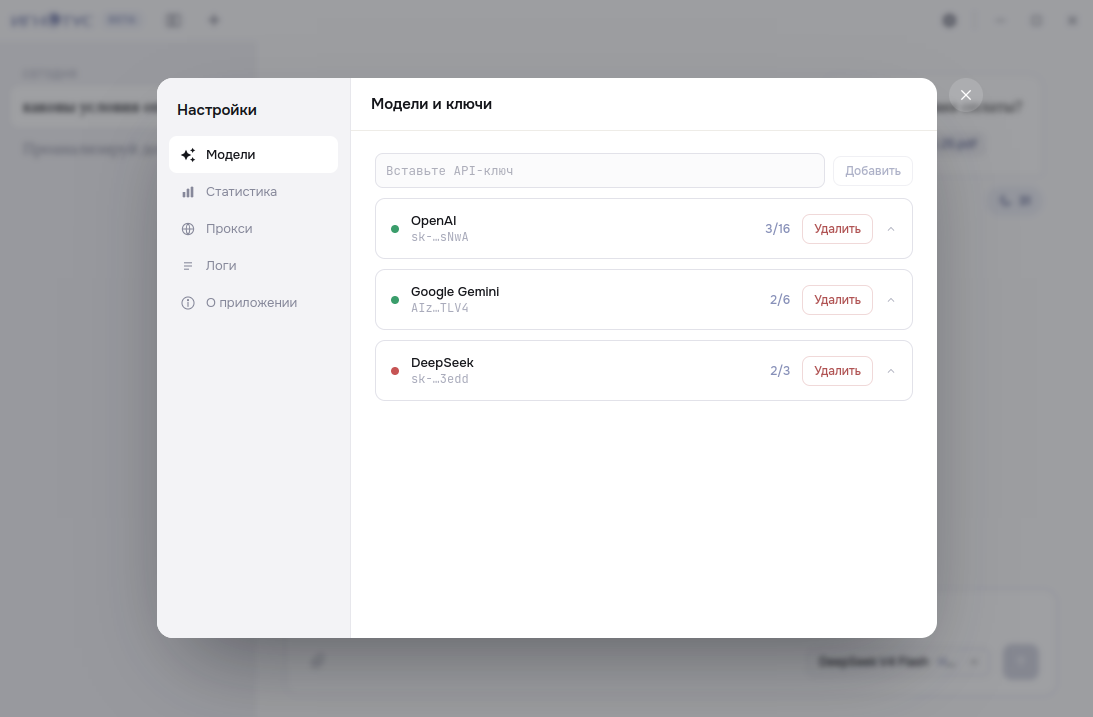1093x717 pixels.
Task: Collapse the Google Gemini card chevron
Action: [x=891, y=300]
